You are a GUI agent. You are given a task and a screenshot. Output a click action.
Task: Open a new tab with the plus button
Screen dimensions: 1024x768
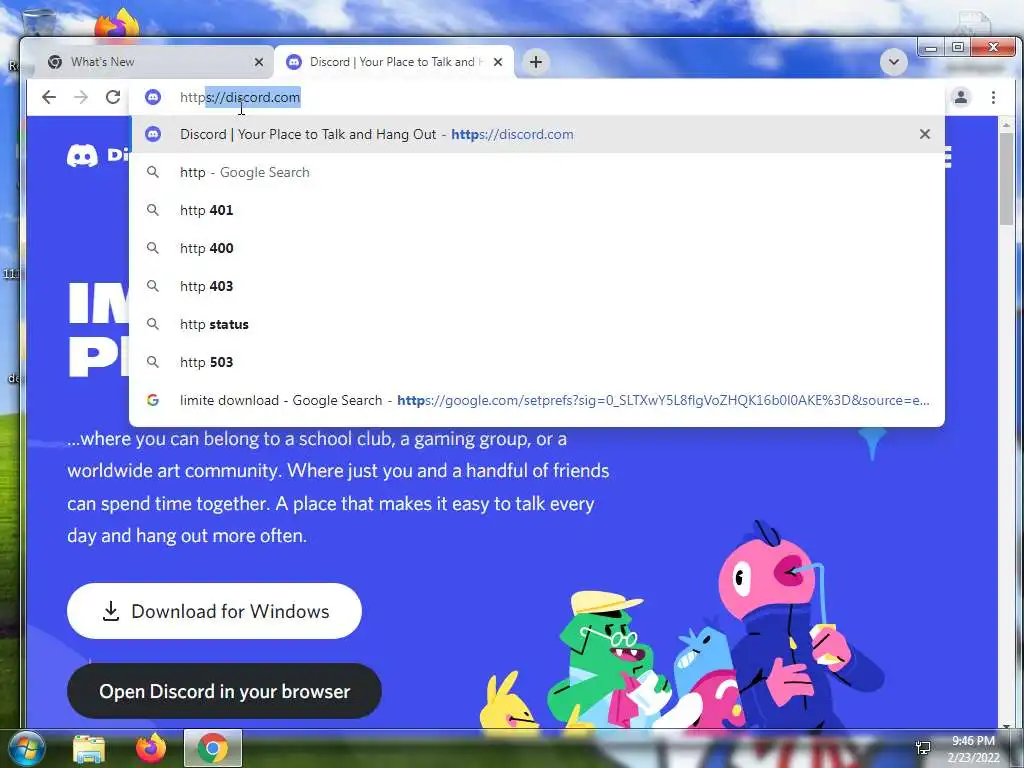tap(536, 62)
